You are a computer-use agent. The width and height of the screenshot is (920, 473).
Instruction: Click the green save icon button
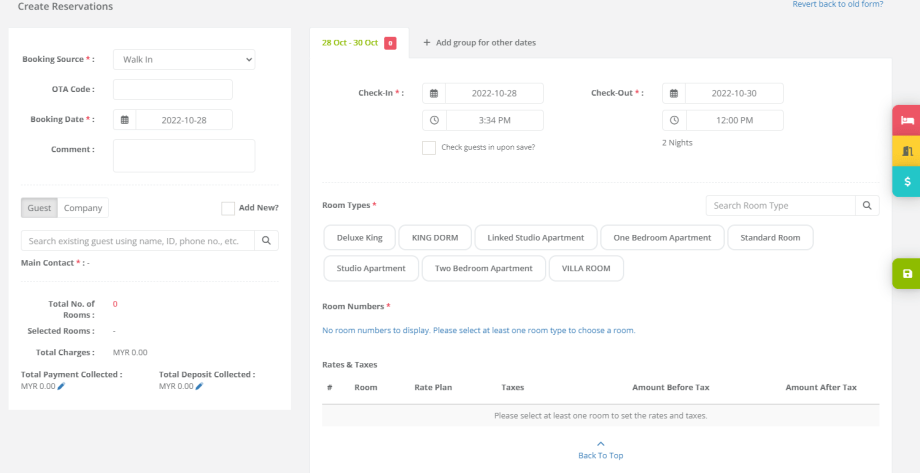pos(907,273)
